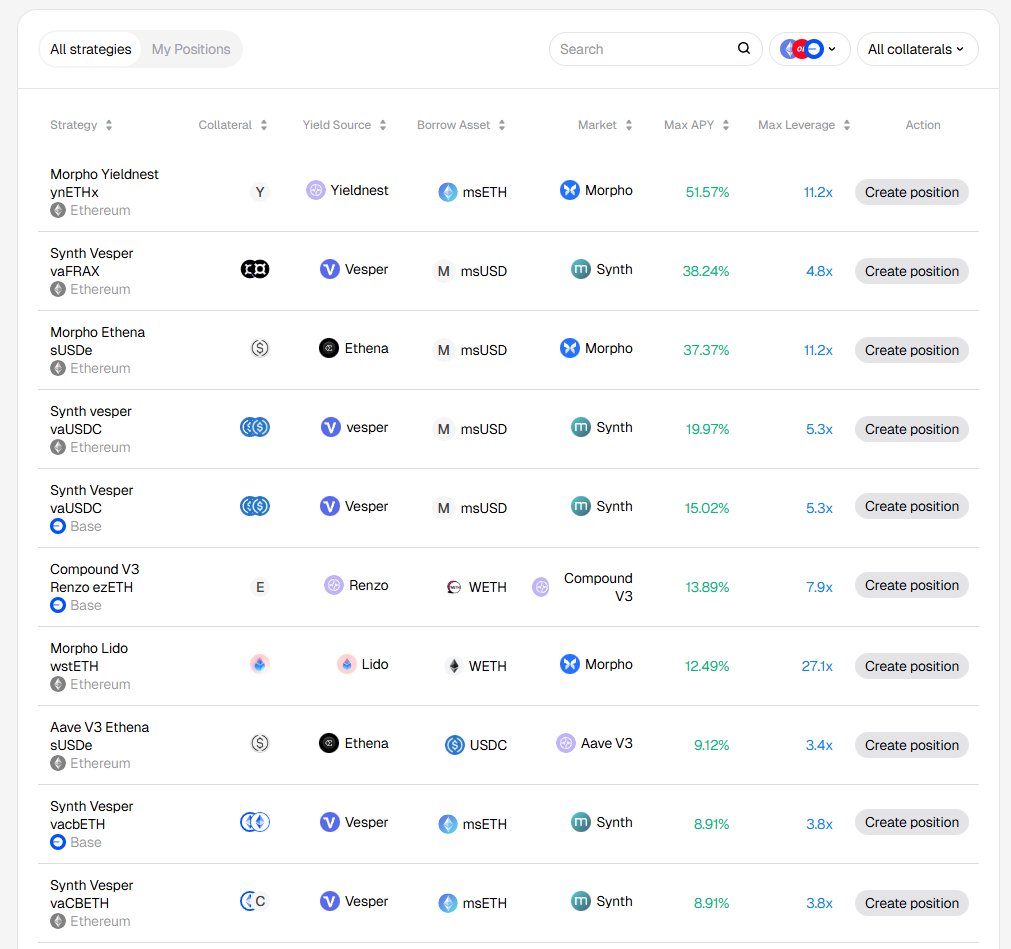Create position for Aave V3 Ethena sUSDe
1011x949 pixels.
tap(911, 745)
